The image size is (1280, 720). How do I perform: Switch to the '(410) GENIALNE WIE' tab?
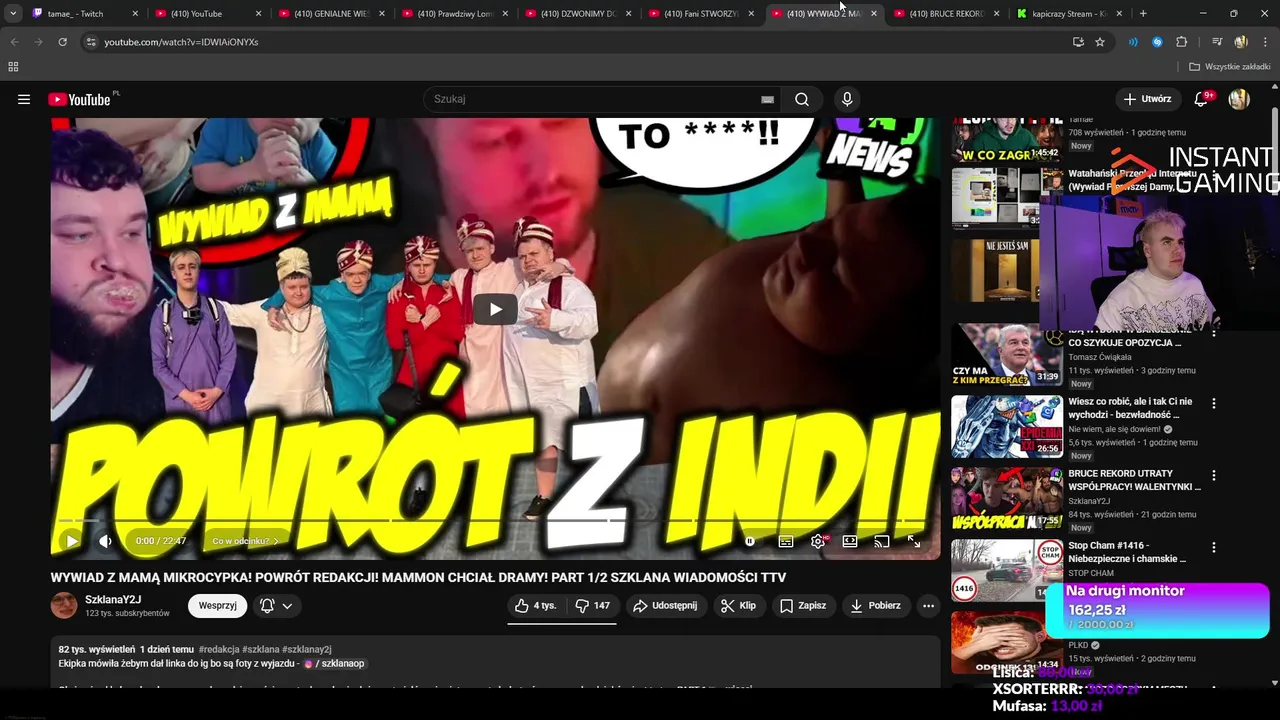331,14
